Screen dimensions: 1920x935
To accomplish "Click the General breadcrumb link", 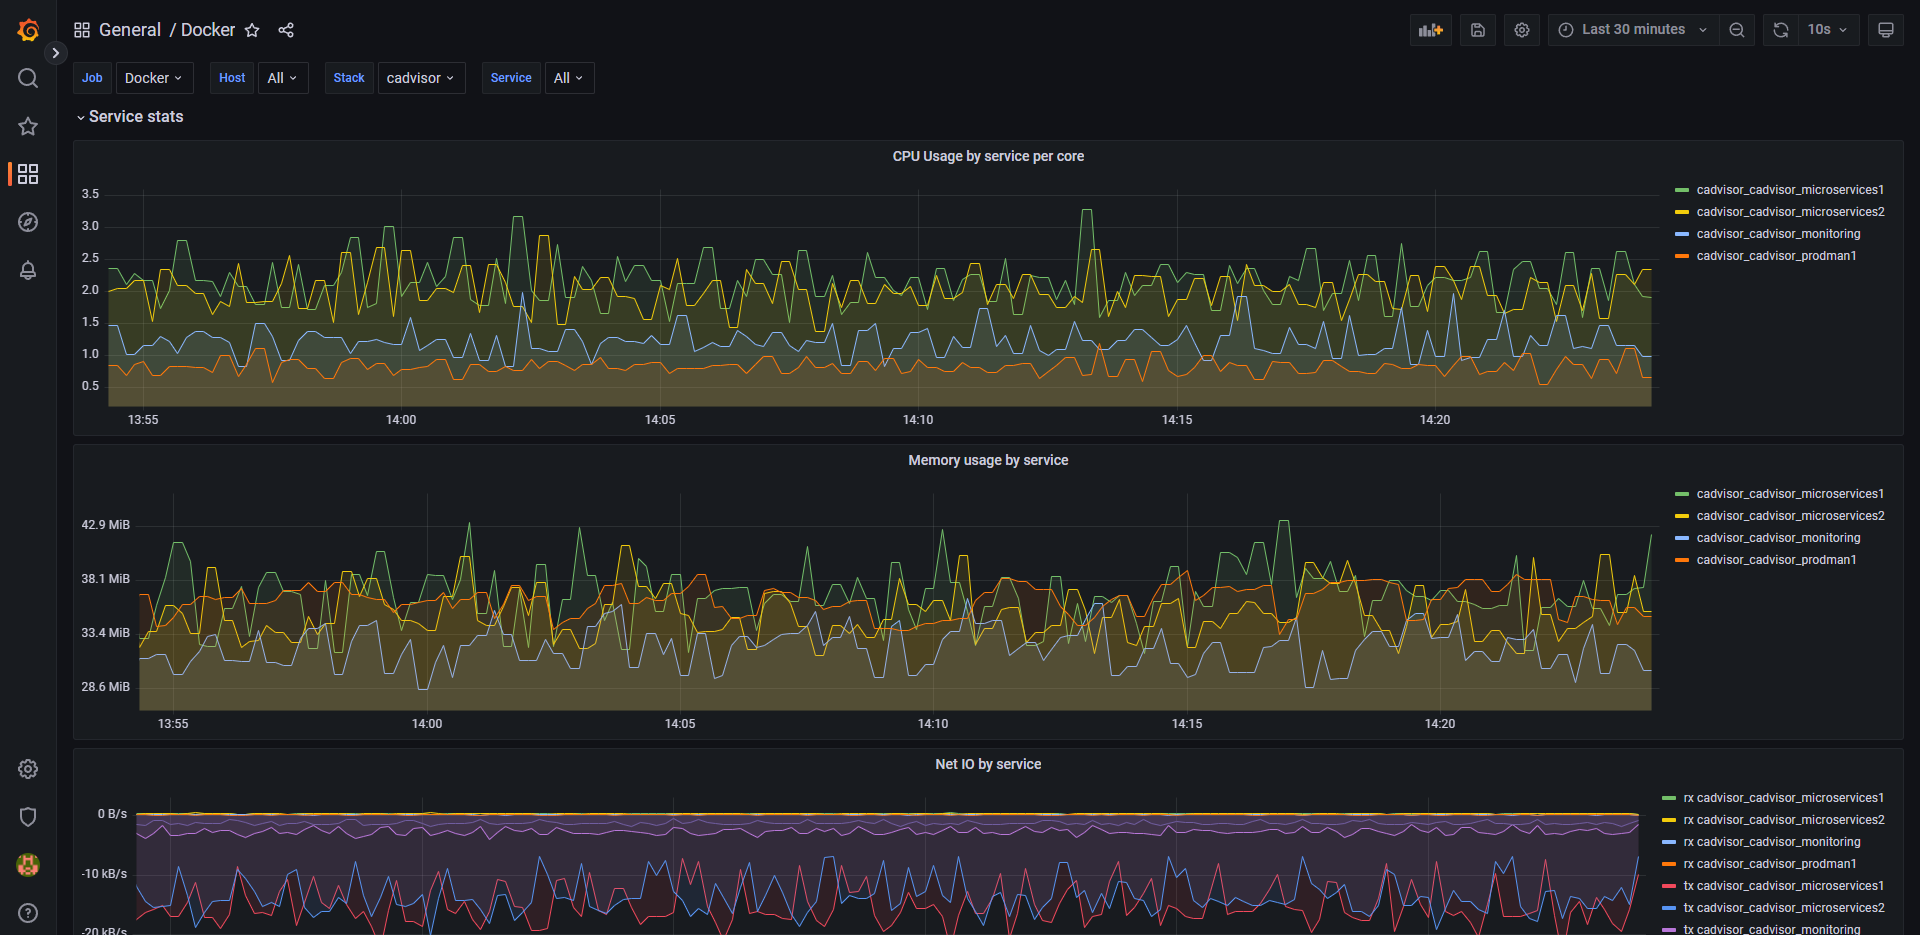I will [130, 30].
